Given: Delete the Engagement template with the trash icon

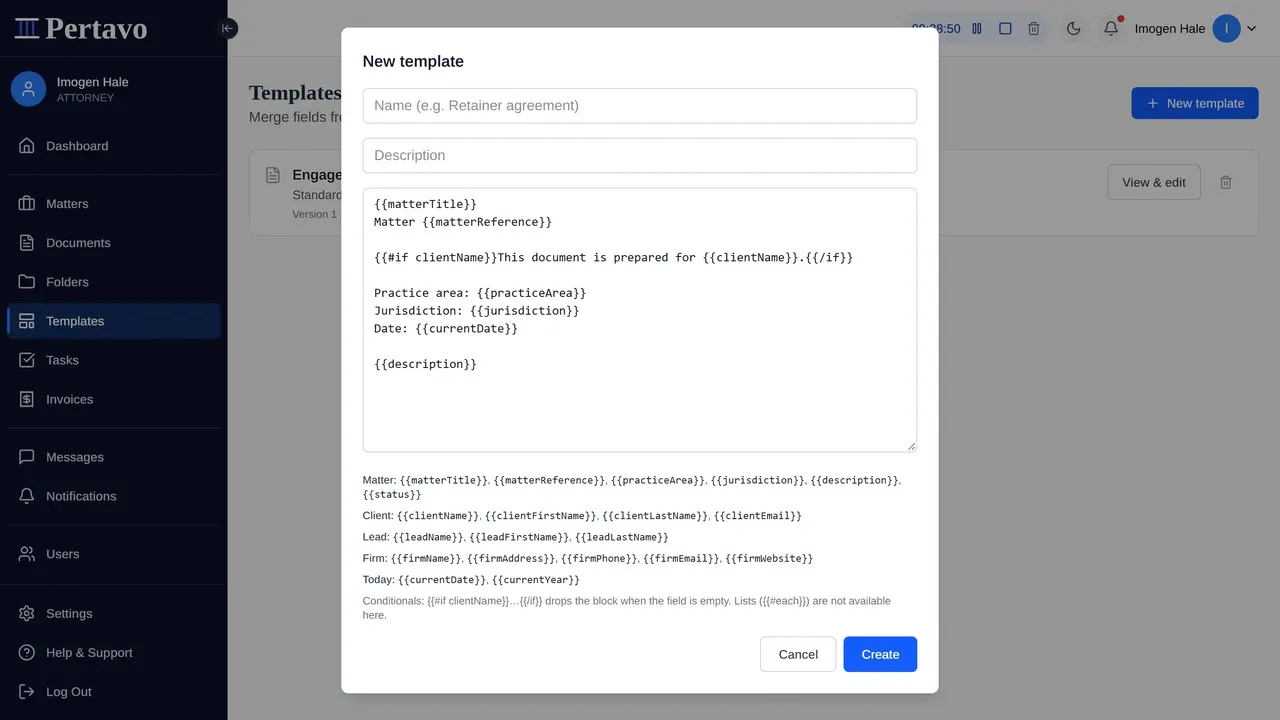Looking at the screenshot, I should (x=1226, y=182).
